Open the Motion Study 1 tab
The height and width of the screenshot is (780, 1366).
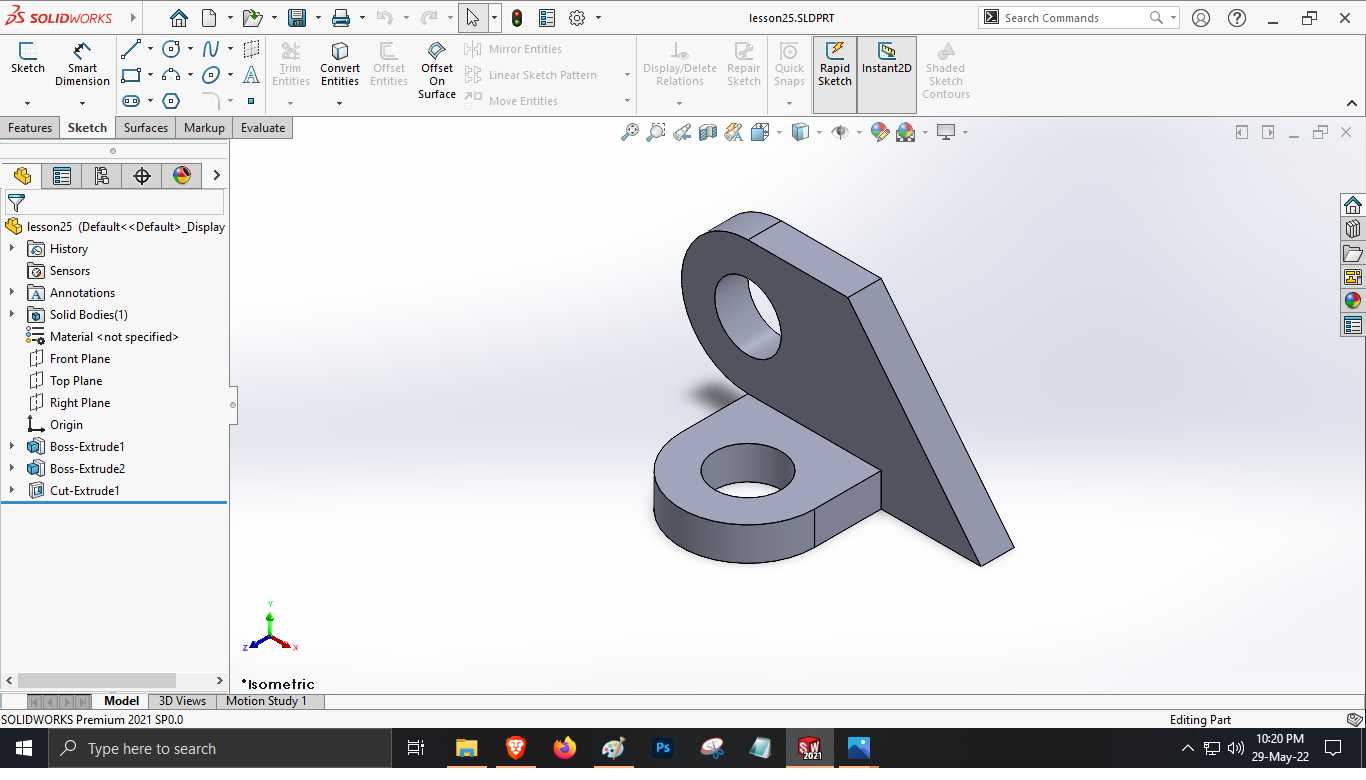pyautogui.click(x=266, y=701)
